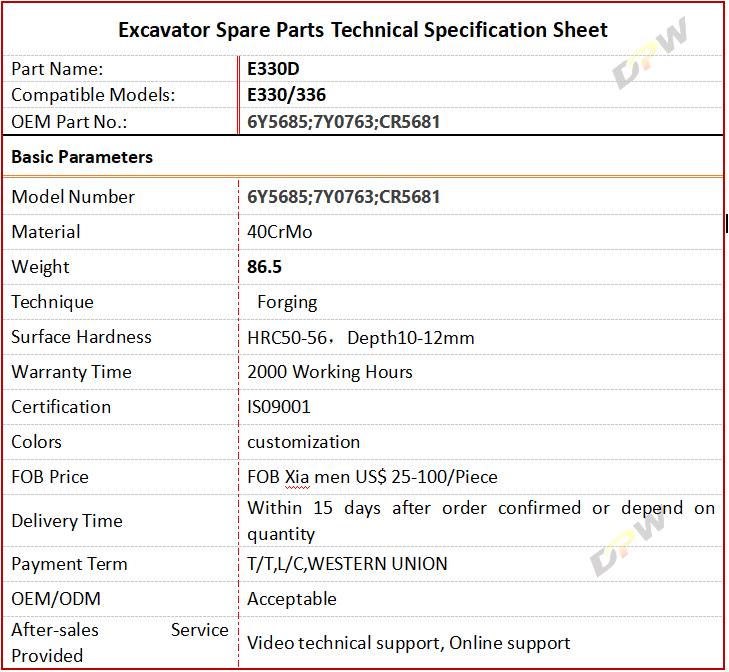Select the 'After-sales Service Provided' label cell
This screenshot has height=672, width=729.
coord(120,643)
